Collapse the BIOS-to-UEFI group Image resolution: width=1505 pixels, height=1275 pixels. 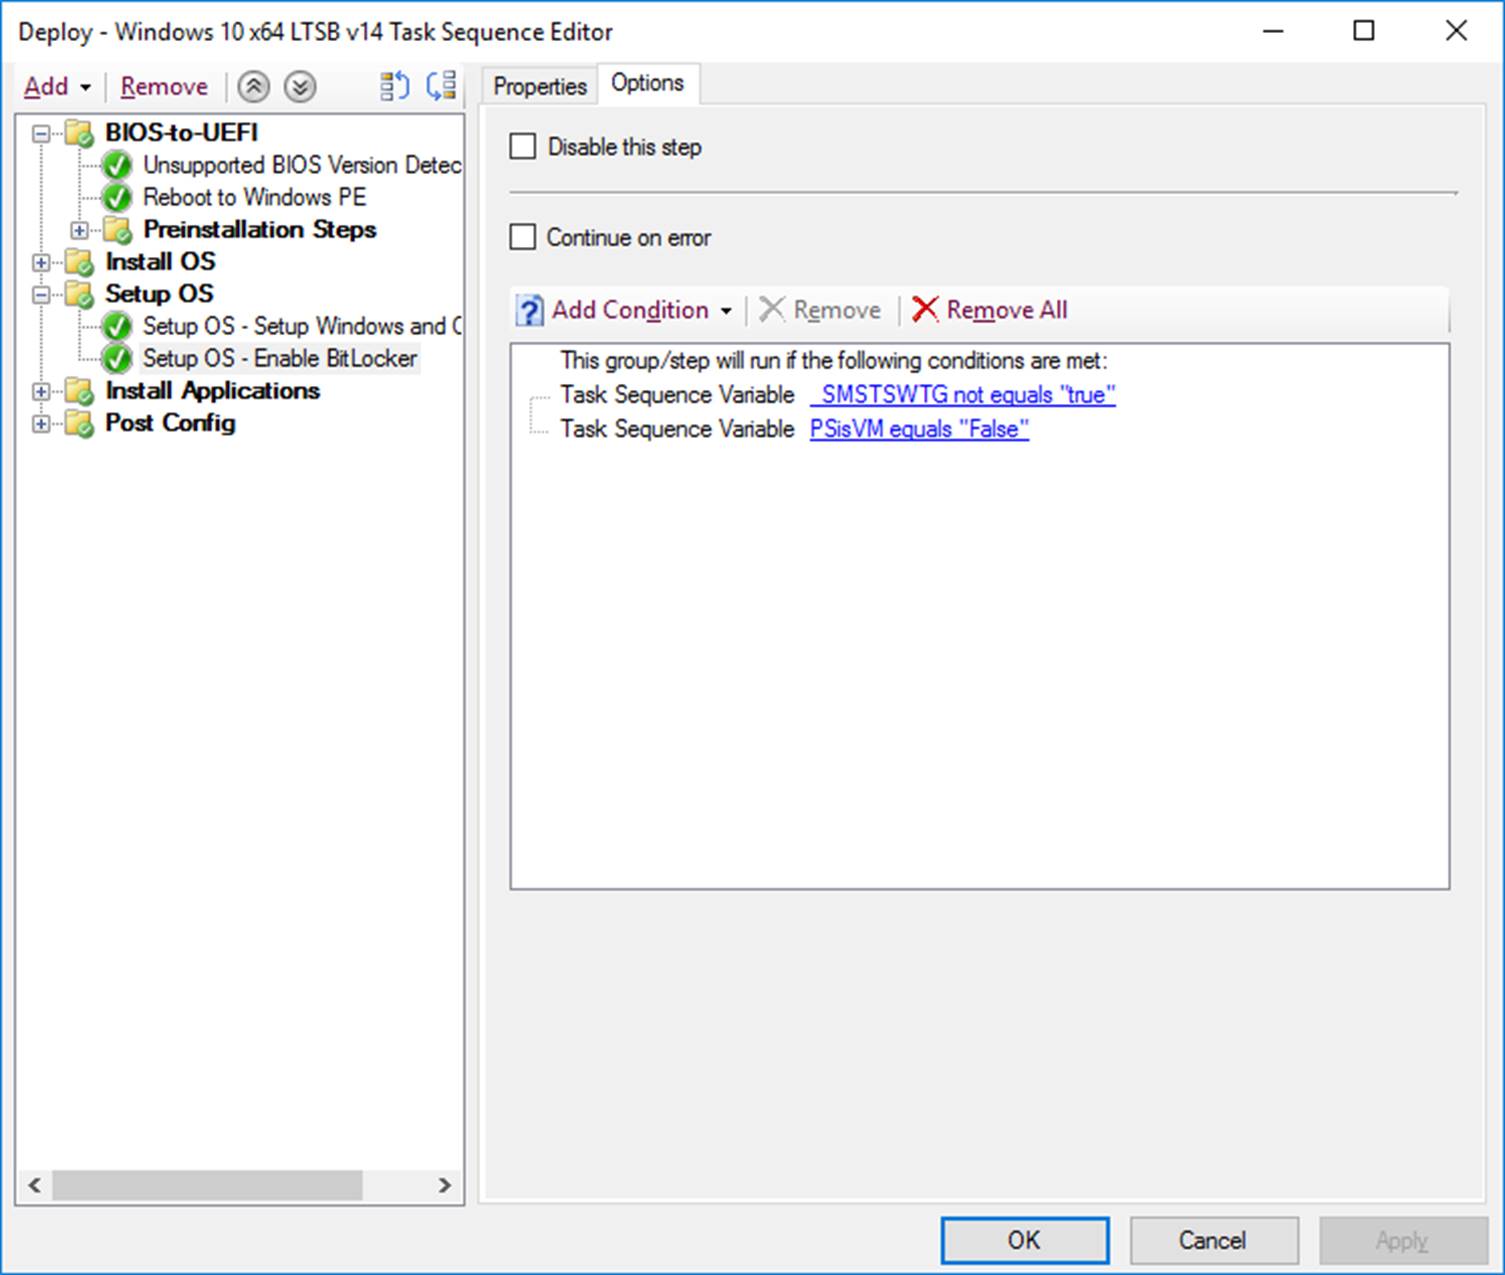(41, 133)
